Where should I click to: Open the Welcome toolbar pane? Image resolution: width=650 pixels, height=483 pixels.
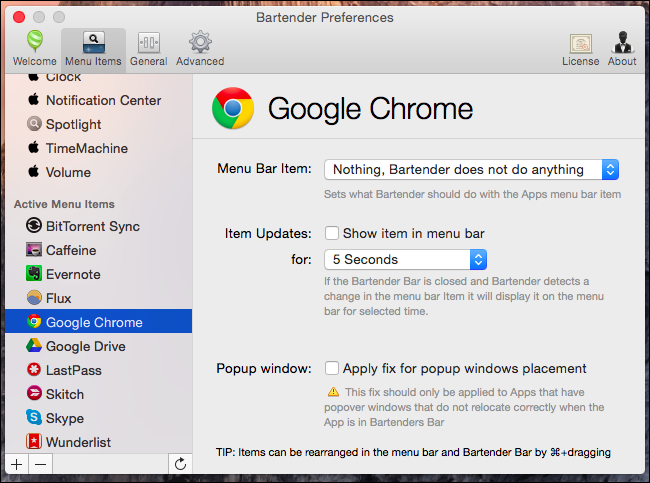click(34, 47)
